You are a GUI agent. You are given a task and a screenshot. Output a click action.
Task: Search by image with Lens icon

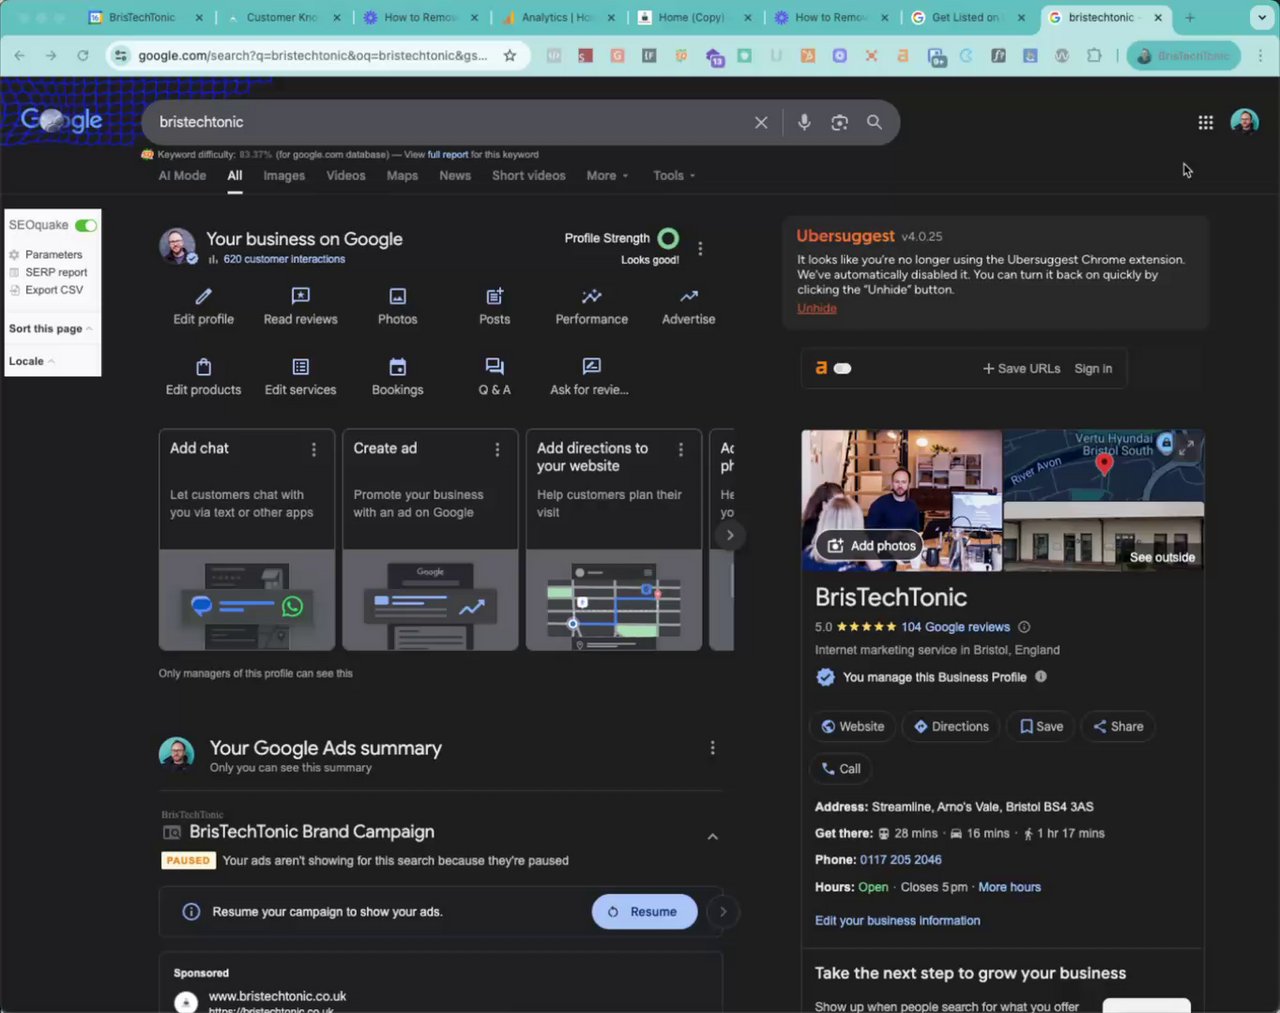(839, 122)
